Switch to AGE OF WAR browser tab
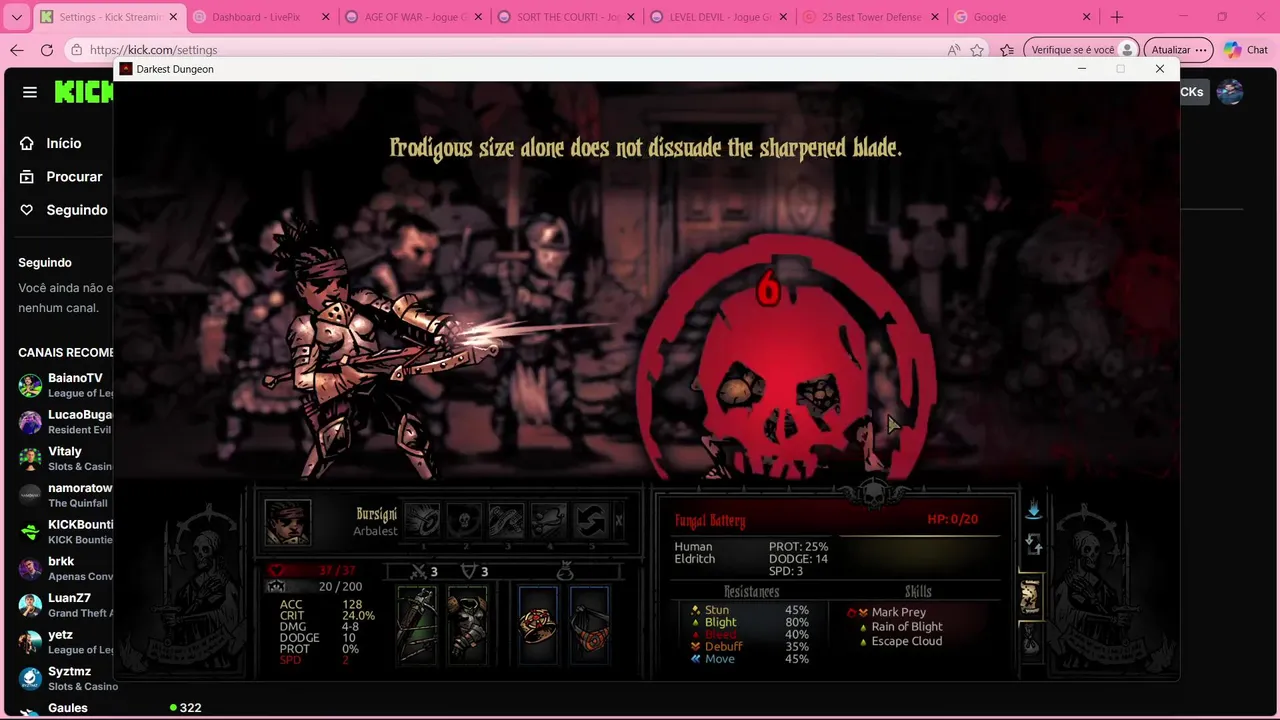This screenshot has width=1280, height=720. point(412,17)
